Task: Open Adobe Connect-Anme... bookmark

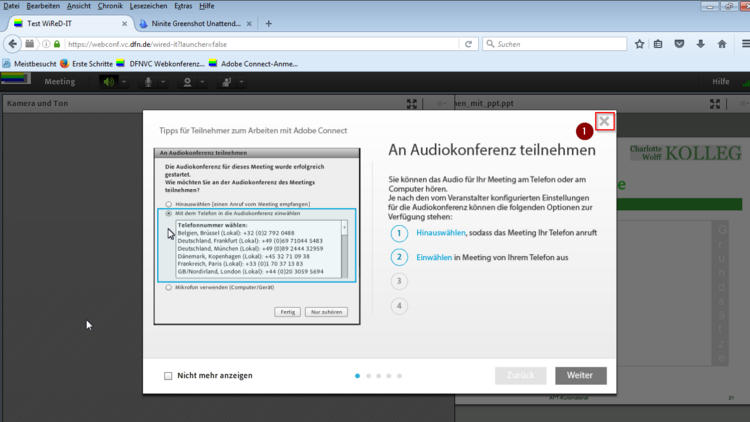Action: pyautogui.click(x=254, y=64)
